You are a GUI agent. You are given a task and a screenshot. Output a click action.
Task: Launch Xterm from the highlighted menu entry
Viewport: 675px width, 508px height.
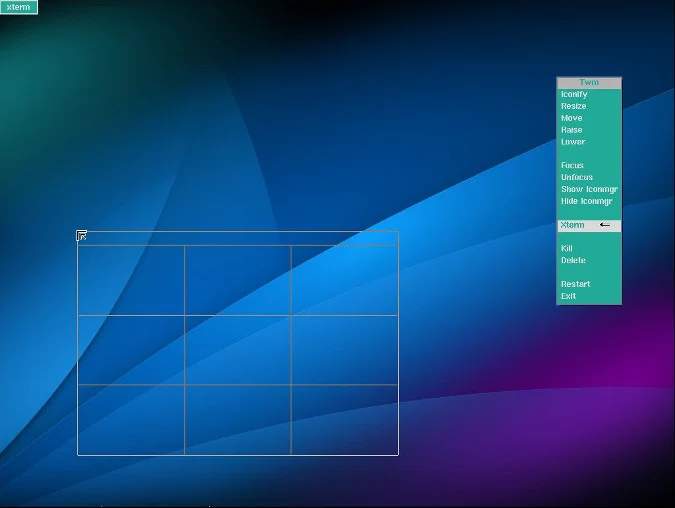pos(589,225)
